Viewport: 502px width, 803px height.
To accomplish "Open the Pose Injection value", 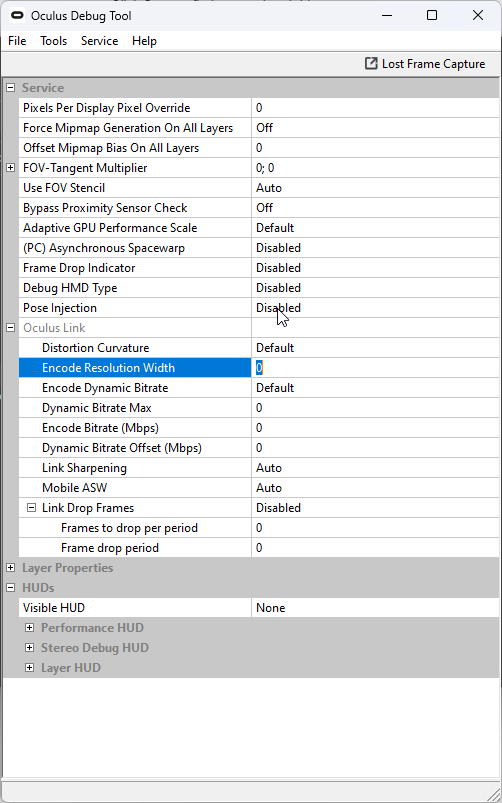I will pos(375,308).
